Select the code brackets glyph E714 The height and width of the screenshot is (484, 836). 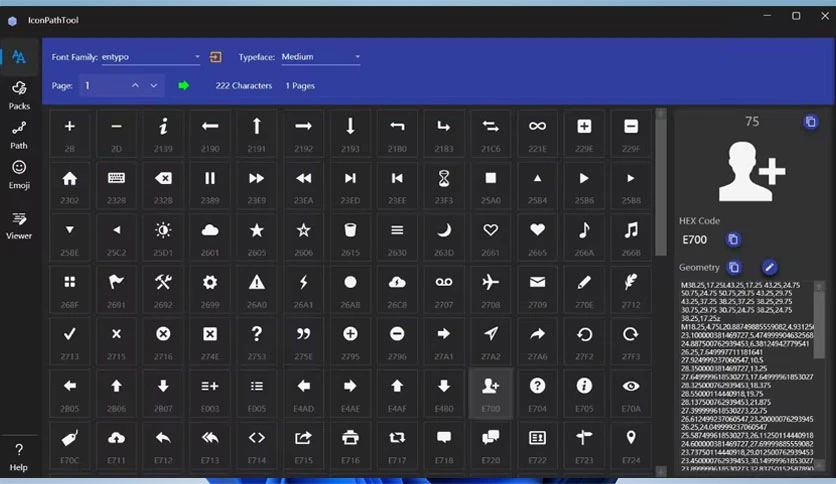click(256, 446)
